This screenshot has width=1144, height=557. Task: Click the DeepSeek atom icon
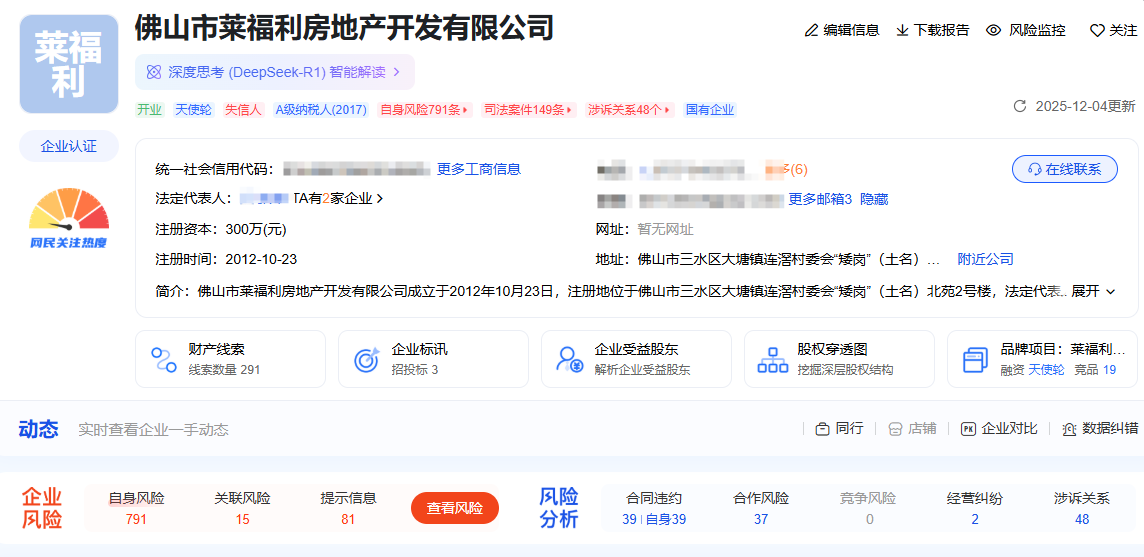point(153,72)
